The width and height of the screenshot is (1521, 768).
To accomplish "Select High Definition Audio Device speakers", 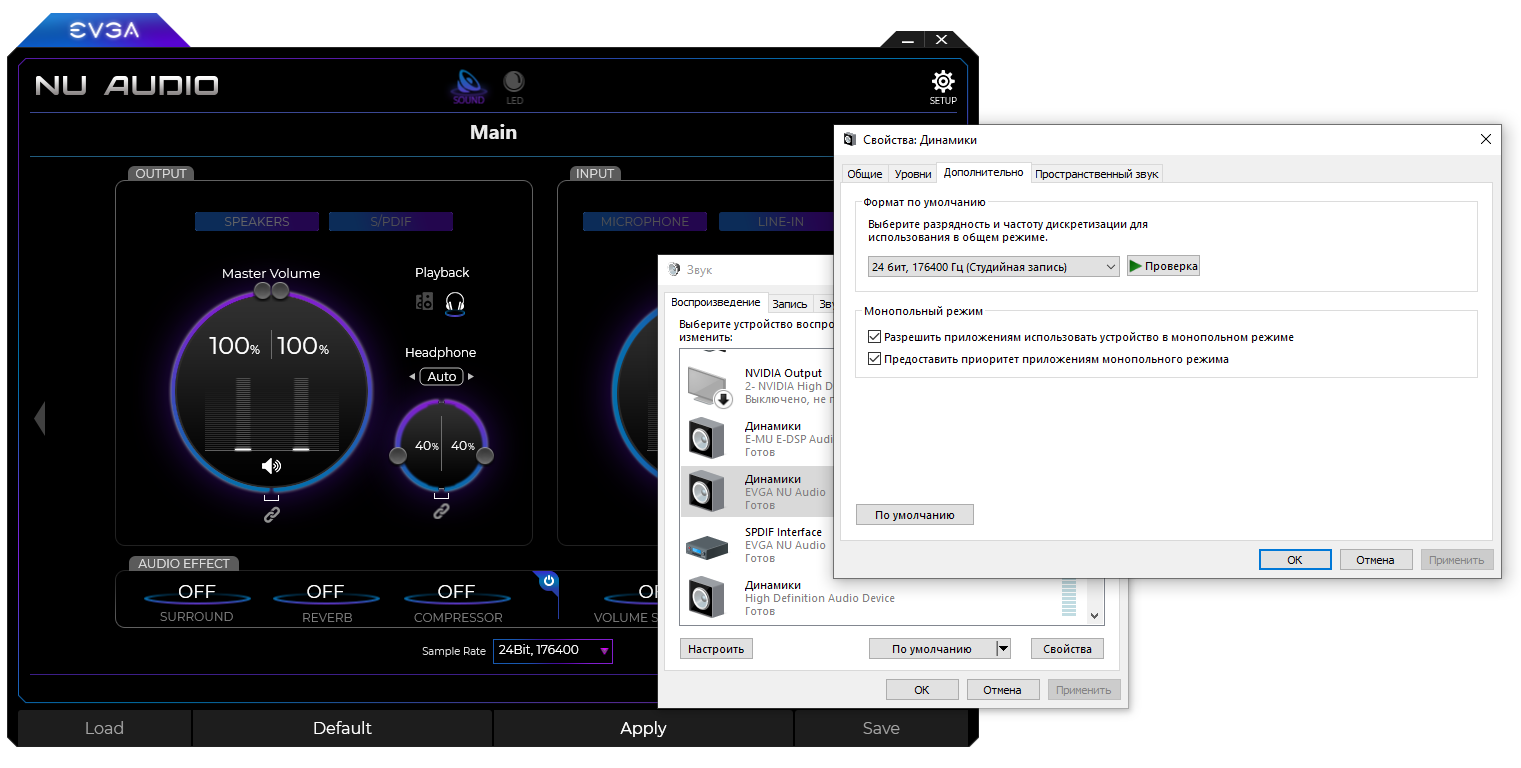I will [x=870, y=598].
